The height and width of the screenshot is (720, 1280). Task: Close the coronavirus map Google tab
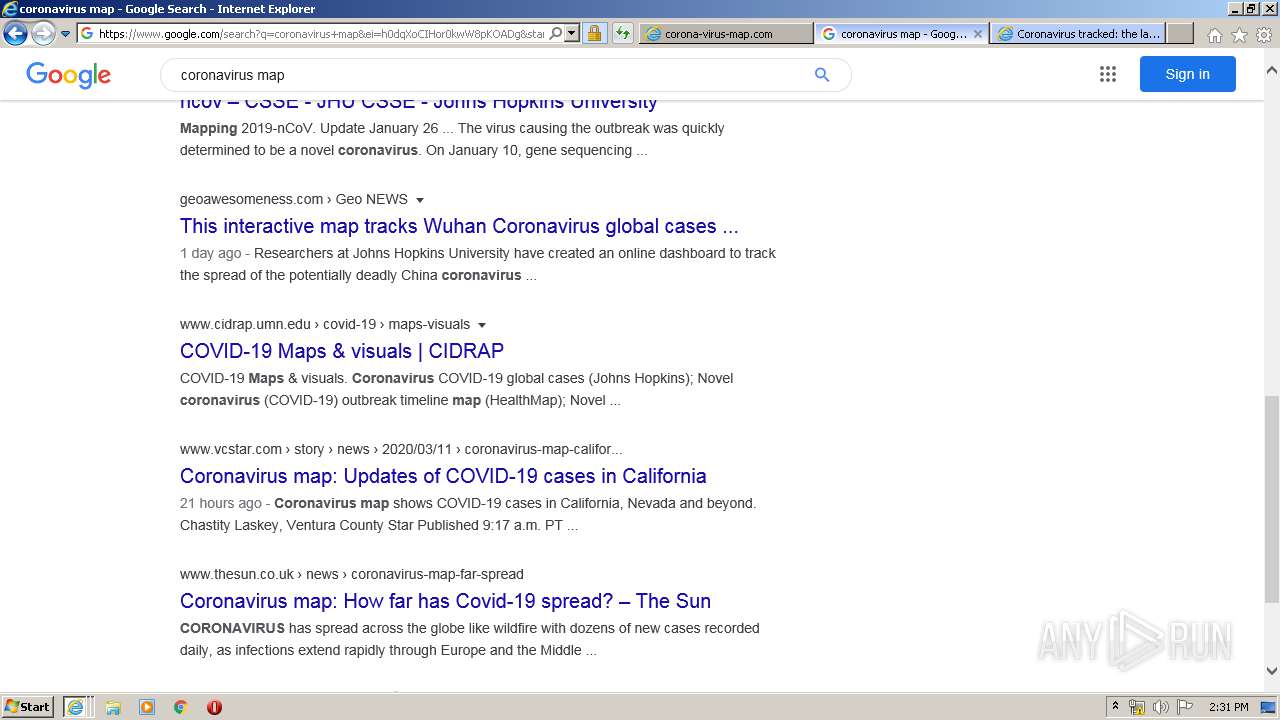tap(978, 33)
